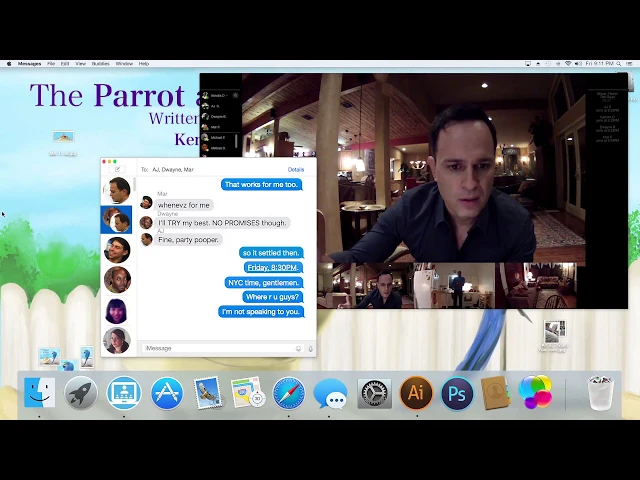Select the bald man conversation avatar
Screen dimensions: 640x480
(117, 280)
